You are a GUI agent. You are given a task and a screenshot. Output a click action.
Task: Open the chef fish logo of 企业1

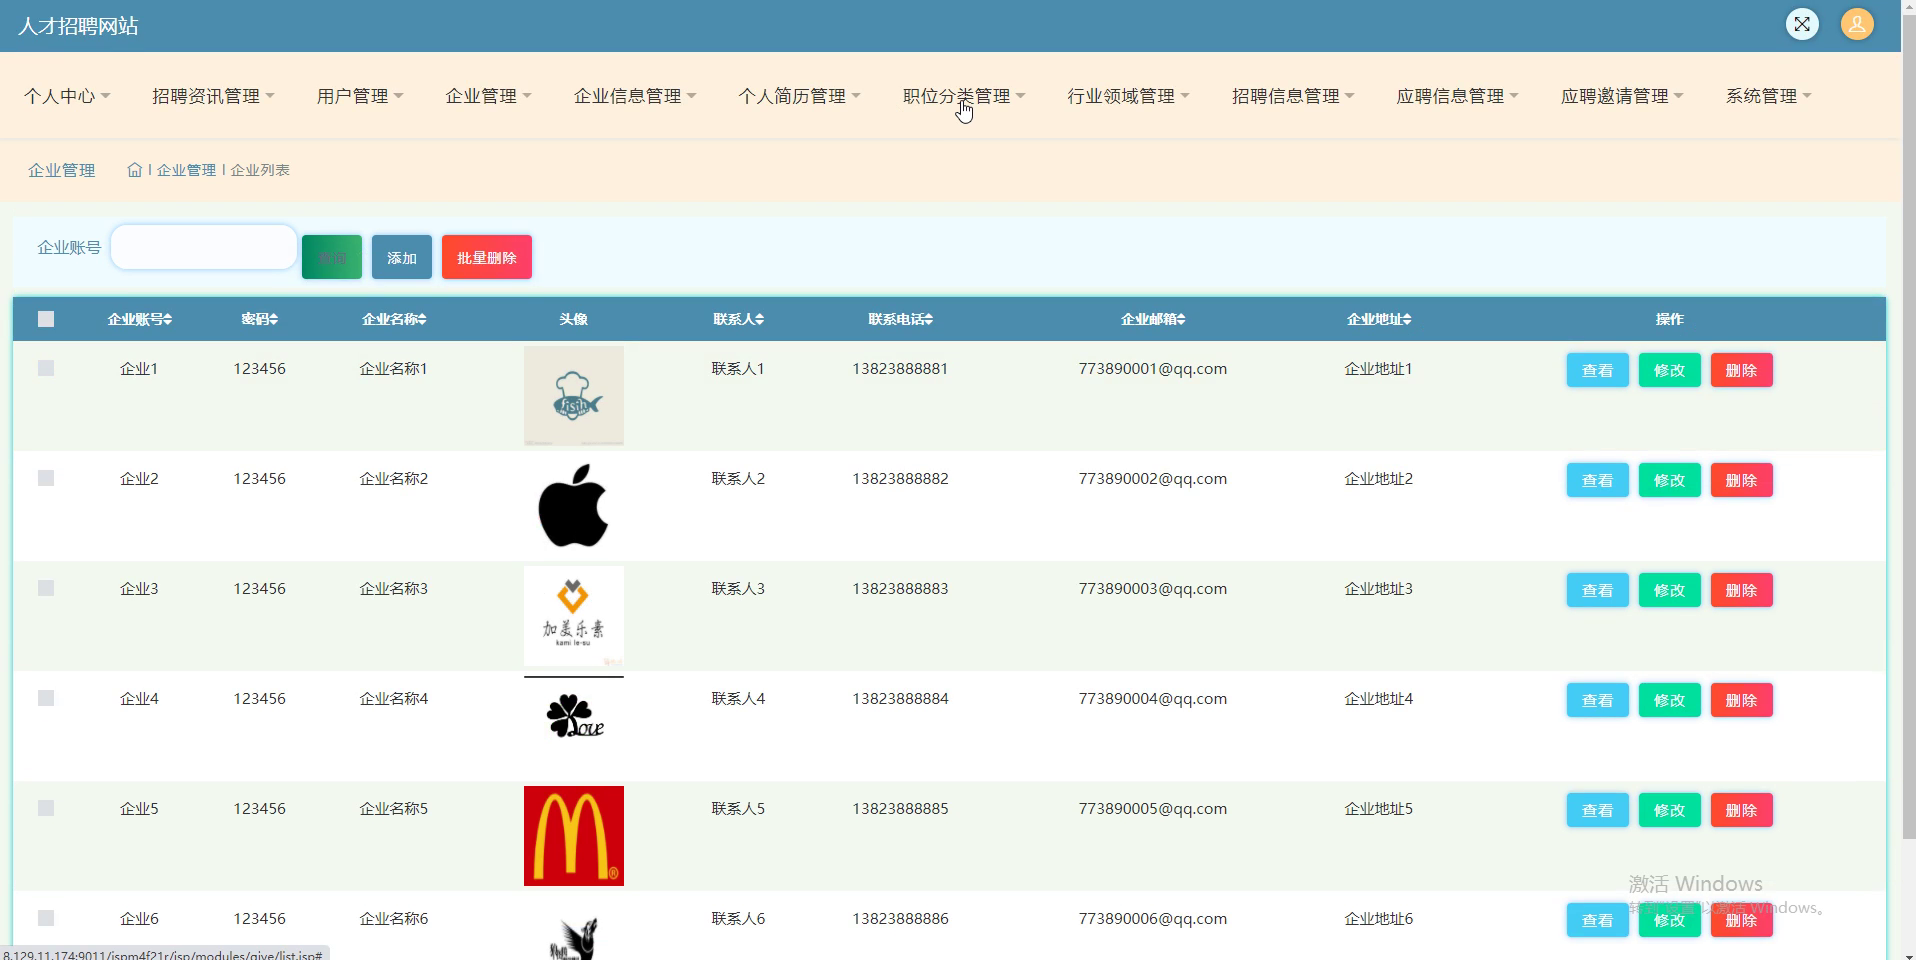coord(574,396)
